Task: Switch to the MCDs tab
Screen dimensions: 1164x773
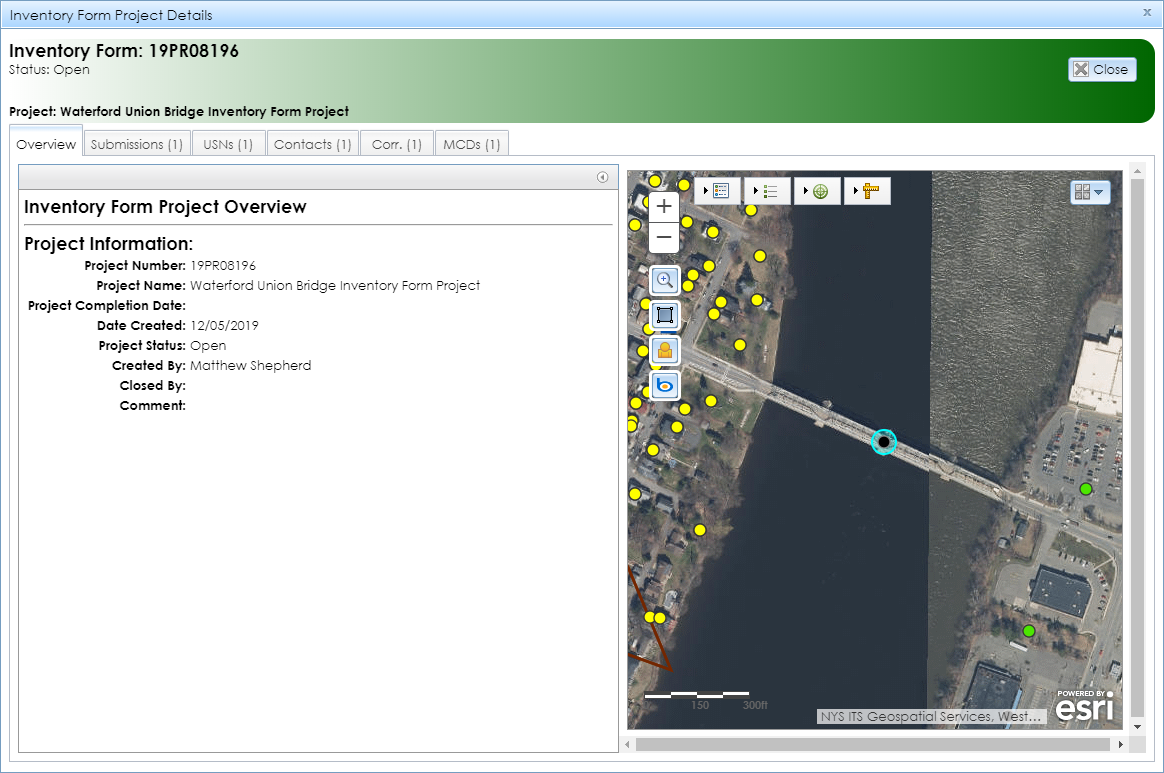Action: [x=471, y=143]
